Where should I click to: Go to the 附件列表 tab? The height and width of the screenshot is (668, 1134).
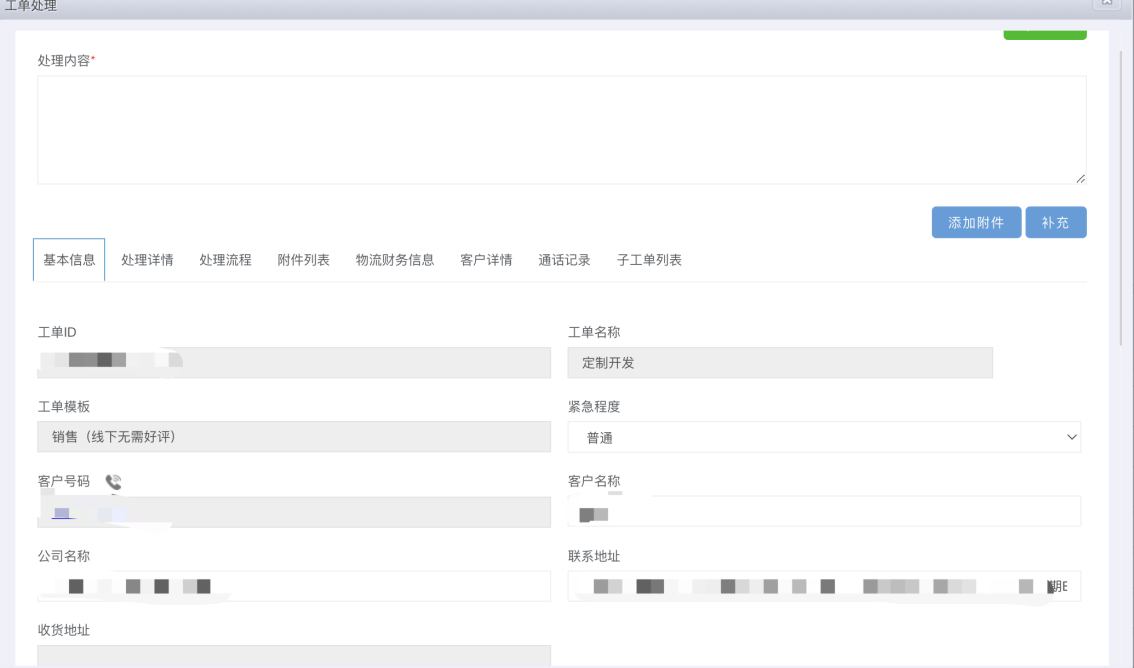pos(303,260)
